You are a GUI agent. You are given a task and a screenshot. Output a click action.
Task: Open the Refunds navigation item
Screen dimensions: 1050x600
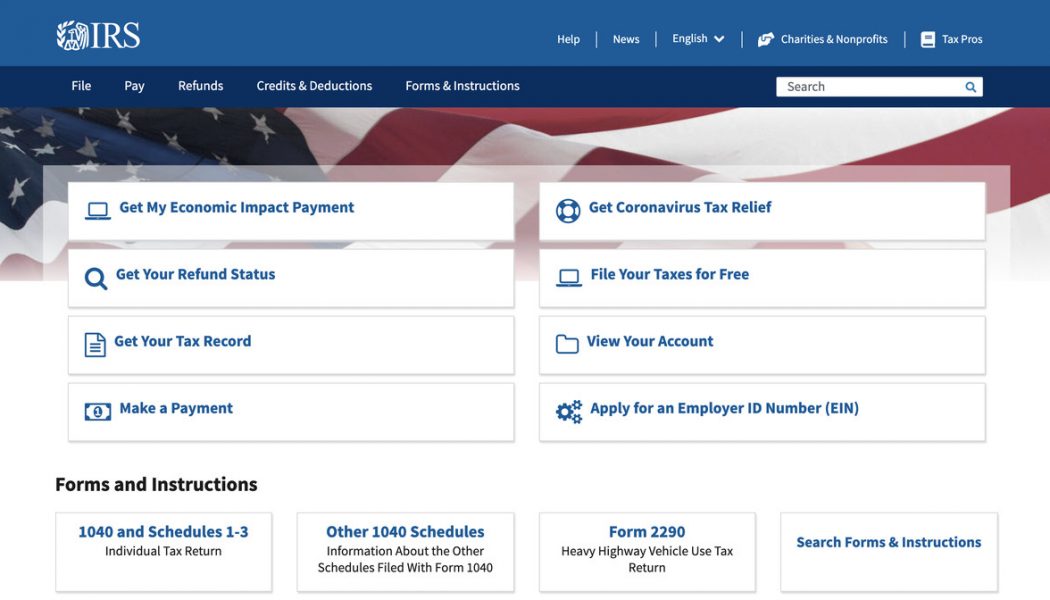[x=200, y=86]
